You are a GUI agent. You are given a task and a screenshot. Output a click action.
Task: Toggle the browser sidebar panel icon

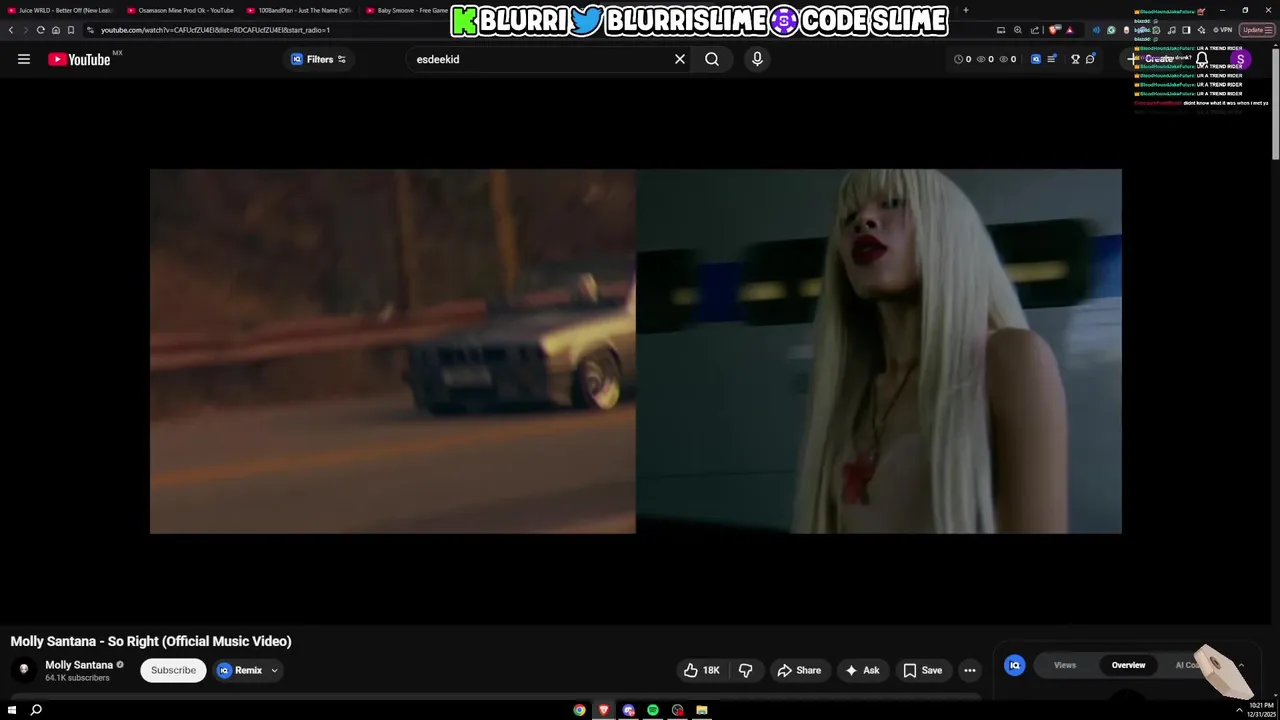pyautogui.click(x=1186, y=30)
